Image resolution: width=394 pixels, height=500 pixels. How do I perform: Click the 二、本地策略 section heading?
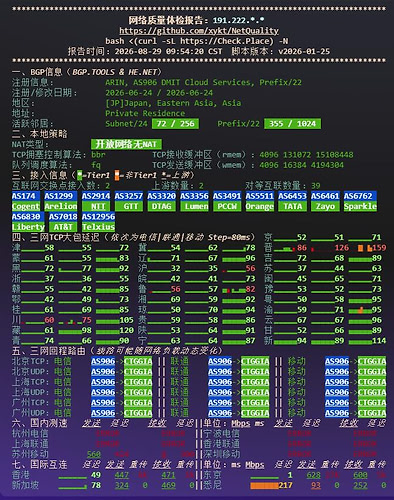[40, 134]
